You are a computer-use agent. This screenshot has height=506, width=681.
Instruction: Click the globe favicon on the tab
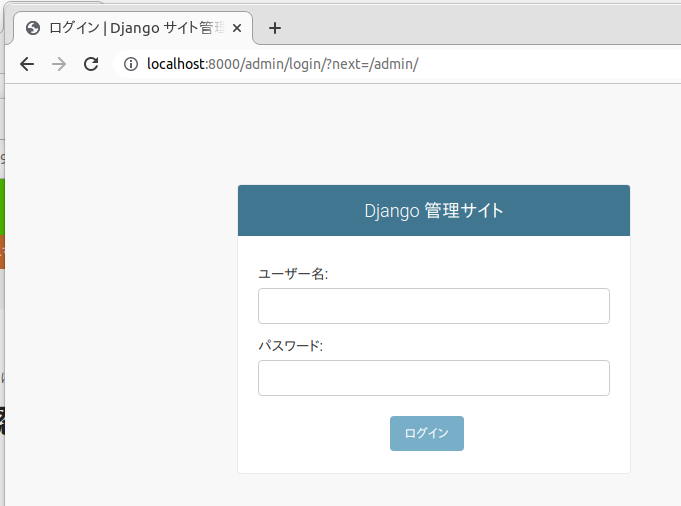point(33,28)
